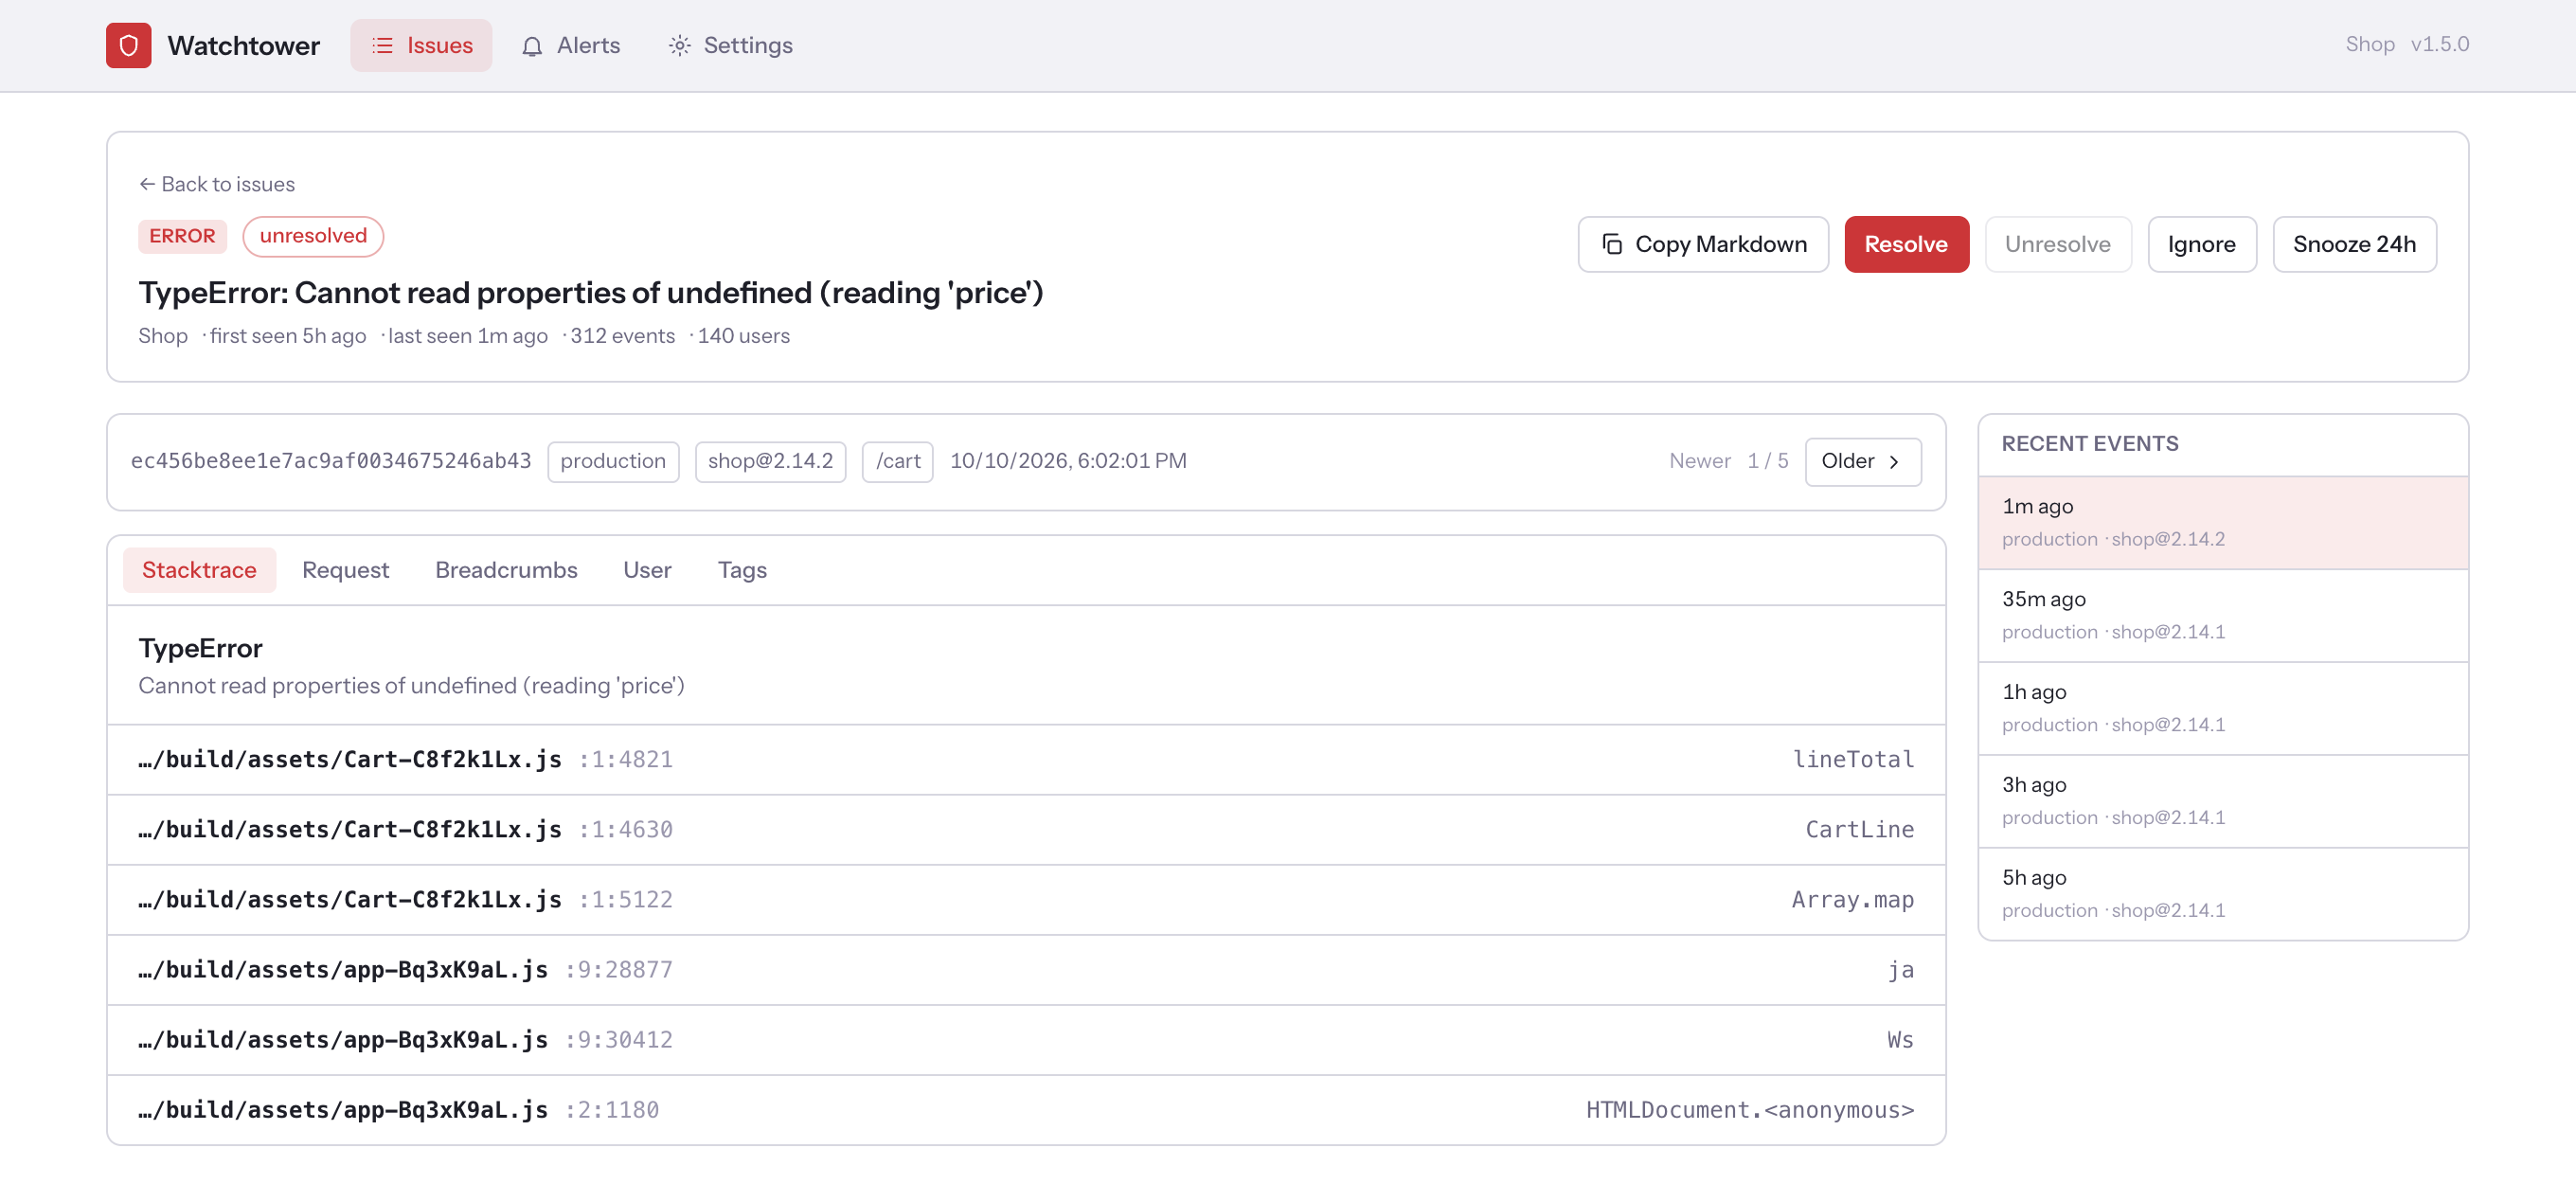This screenshot has height=1184, width=2576.
Task: Click the list icon in Issues nav
Action: 382,45
